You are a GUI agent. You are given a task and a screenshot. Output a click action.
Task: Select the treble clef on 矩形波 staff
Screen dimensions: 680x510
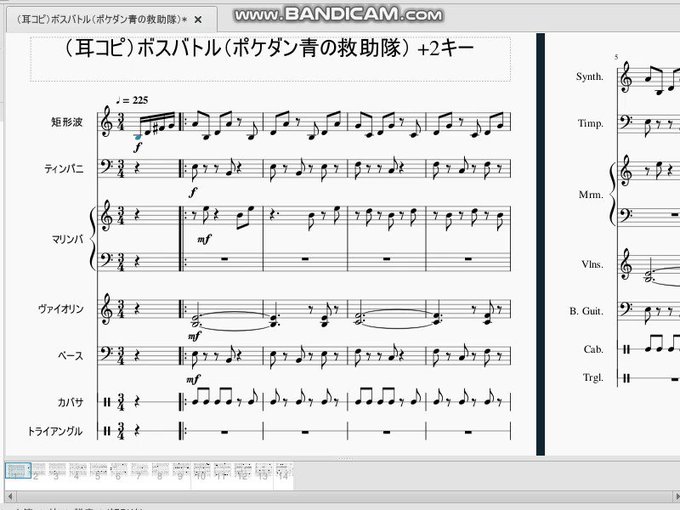(x=106, y=122)
